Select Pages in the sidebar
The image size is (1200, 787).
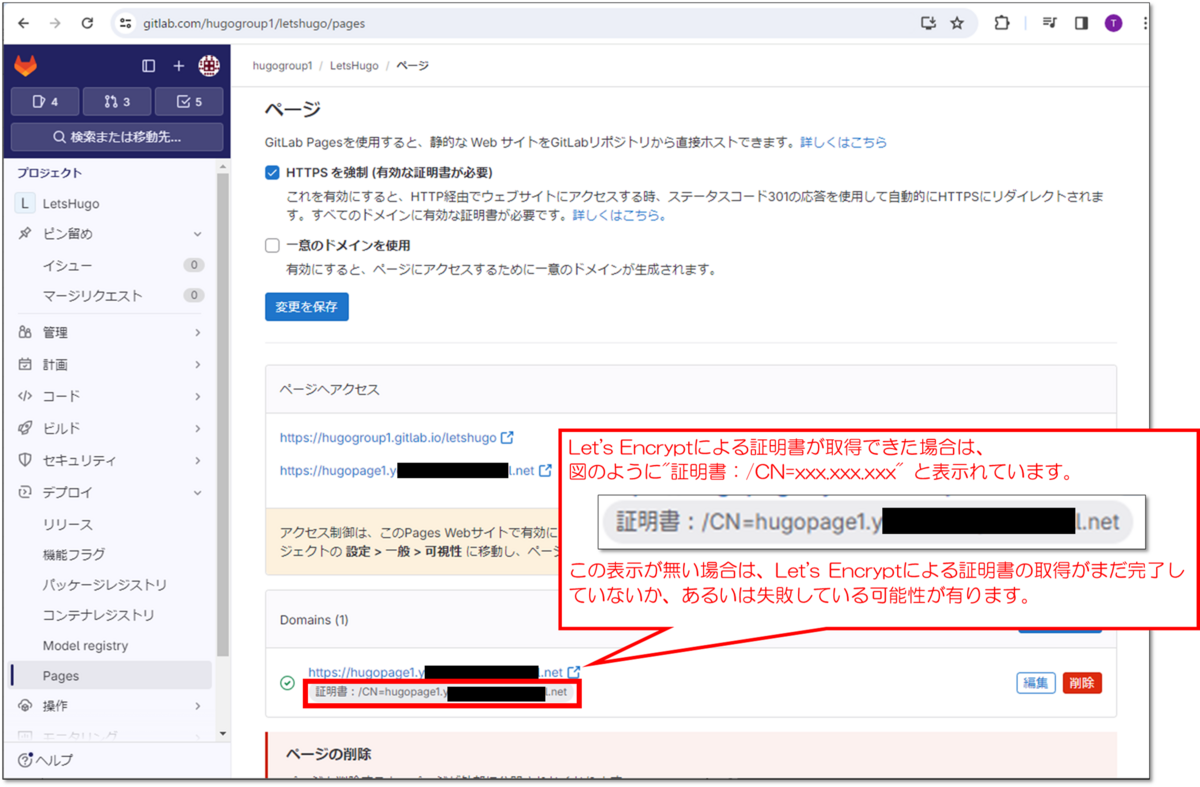pos(110,676)
